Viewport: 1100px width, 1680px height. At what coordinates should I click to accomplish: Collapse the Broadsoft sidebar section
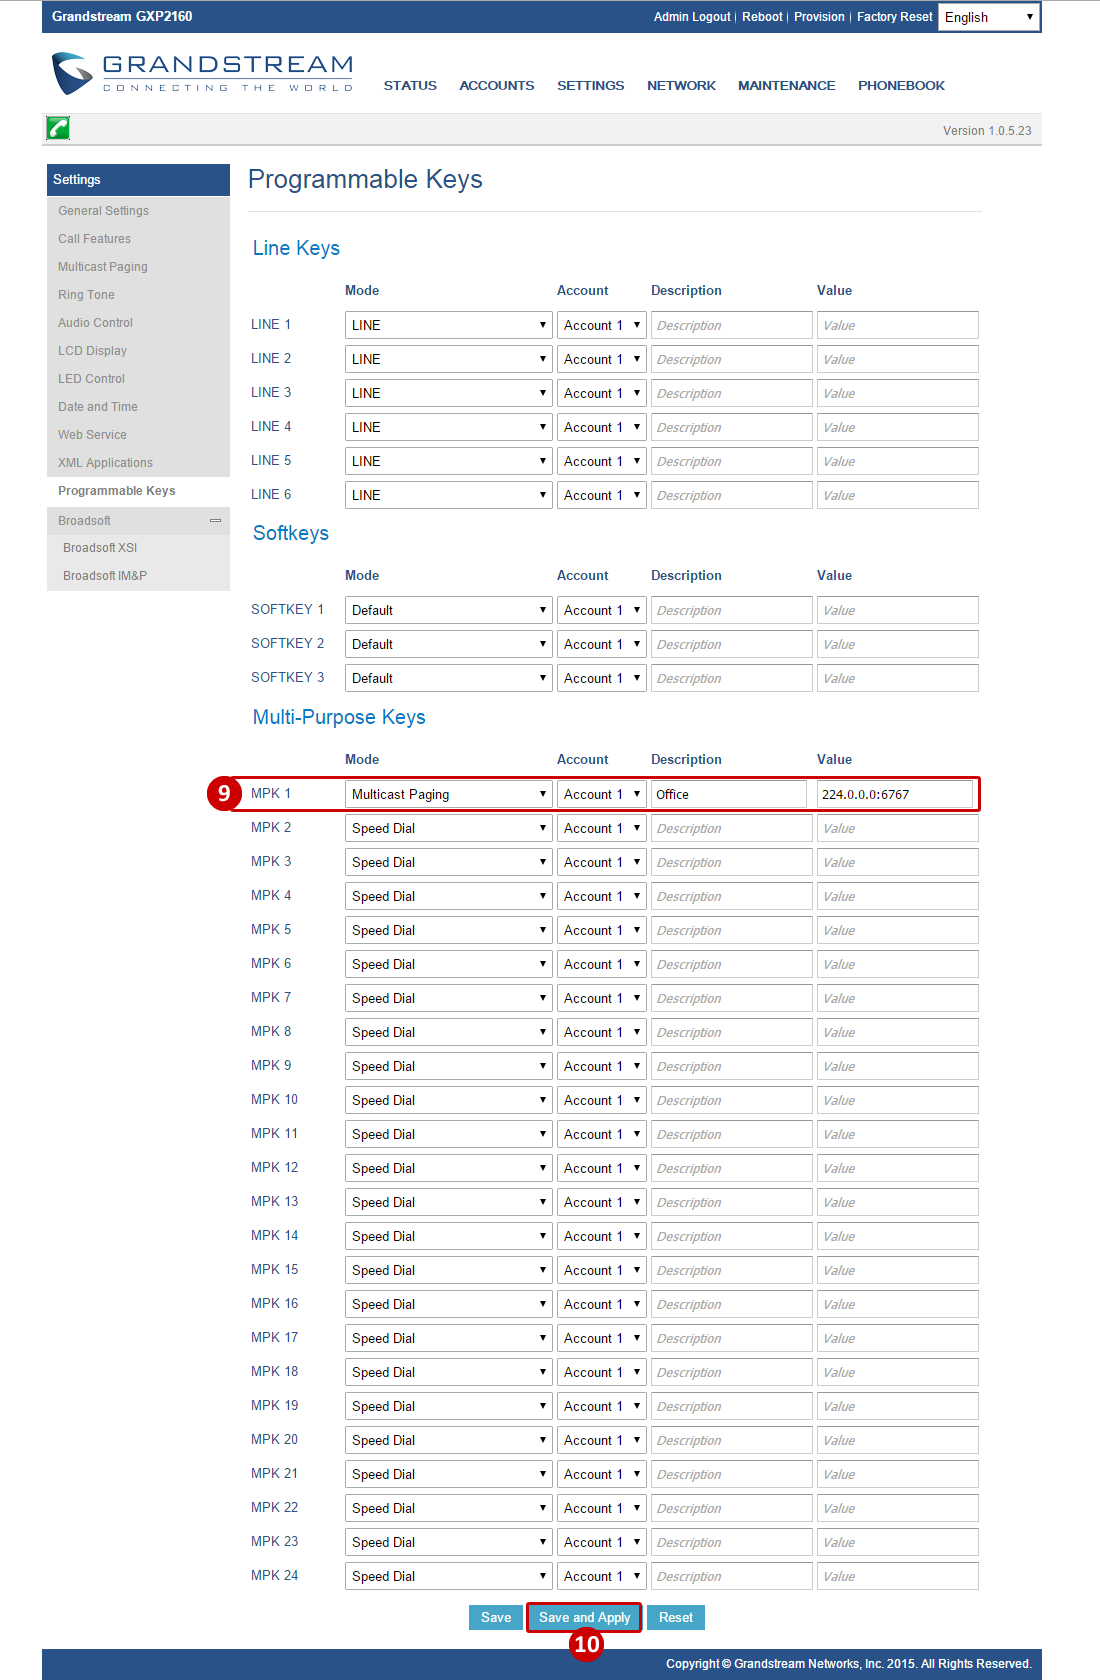pos(215,521)
